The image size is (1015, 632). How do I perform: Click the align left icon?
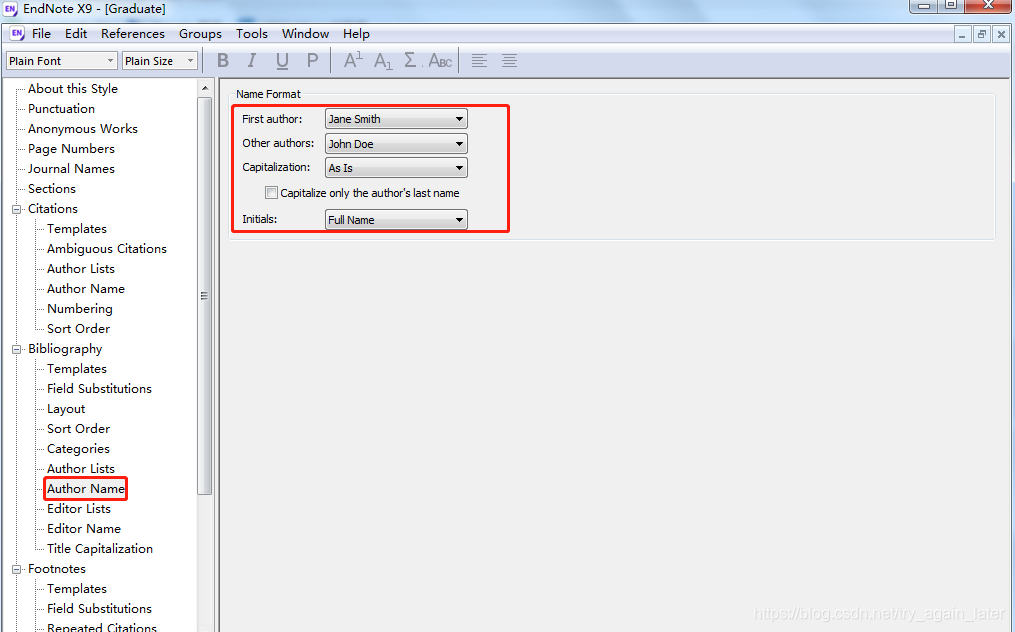479,61
